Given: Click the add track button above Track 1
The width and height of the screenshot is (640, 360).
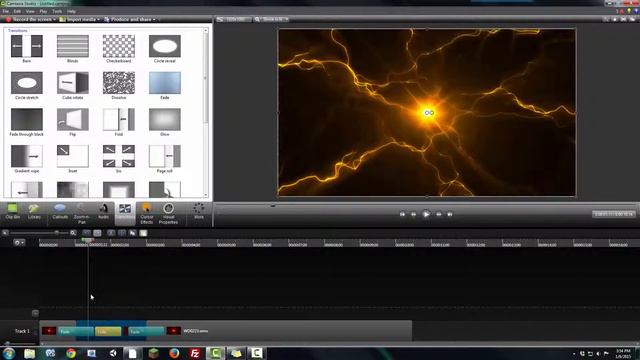Looking at the screenshot, I should [x=35, y=313].
